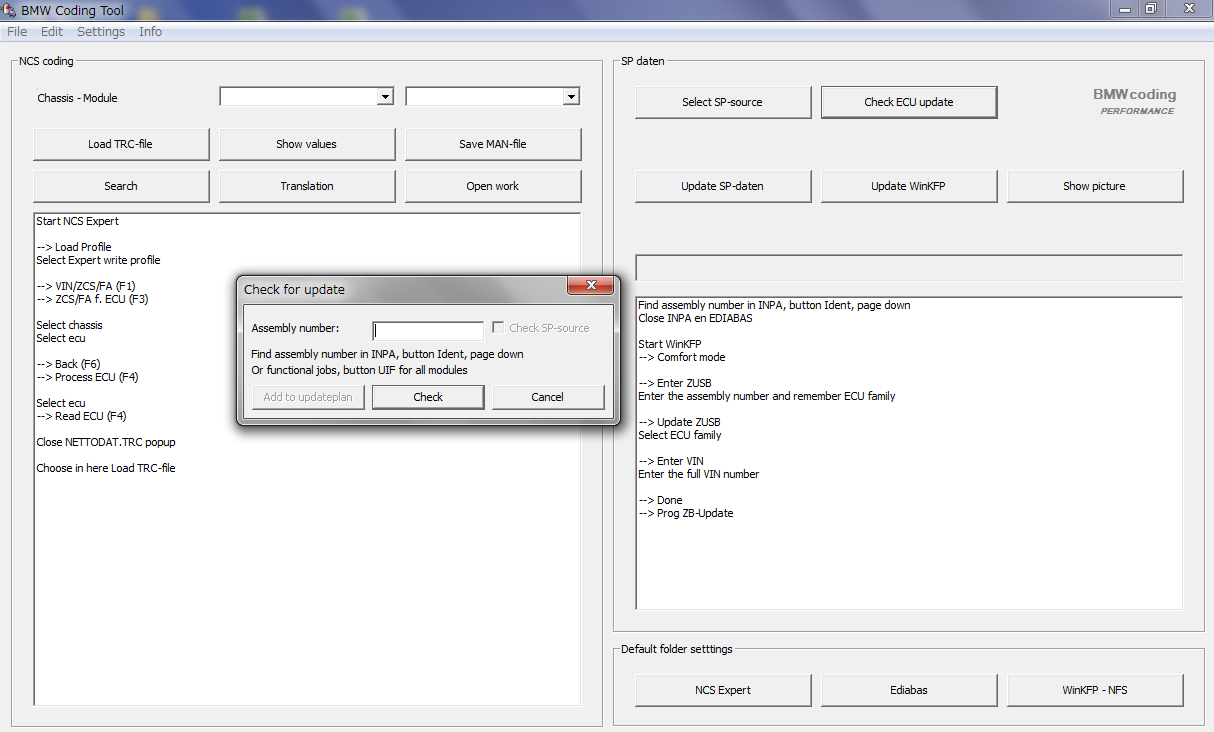Click the BMWcoding Performance logo
Image resolution: width=1214 pixels, height=732 pixels.
pyautogui.click(x=1135, y=101)
